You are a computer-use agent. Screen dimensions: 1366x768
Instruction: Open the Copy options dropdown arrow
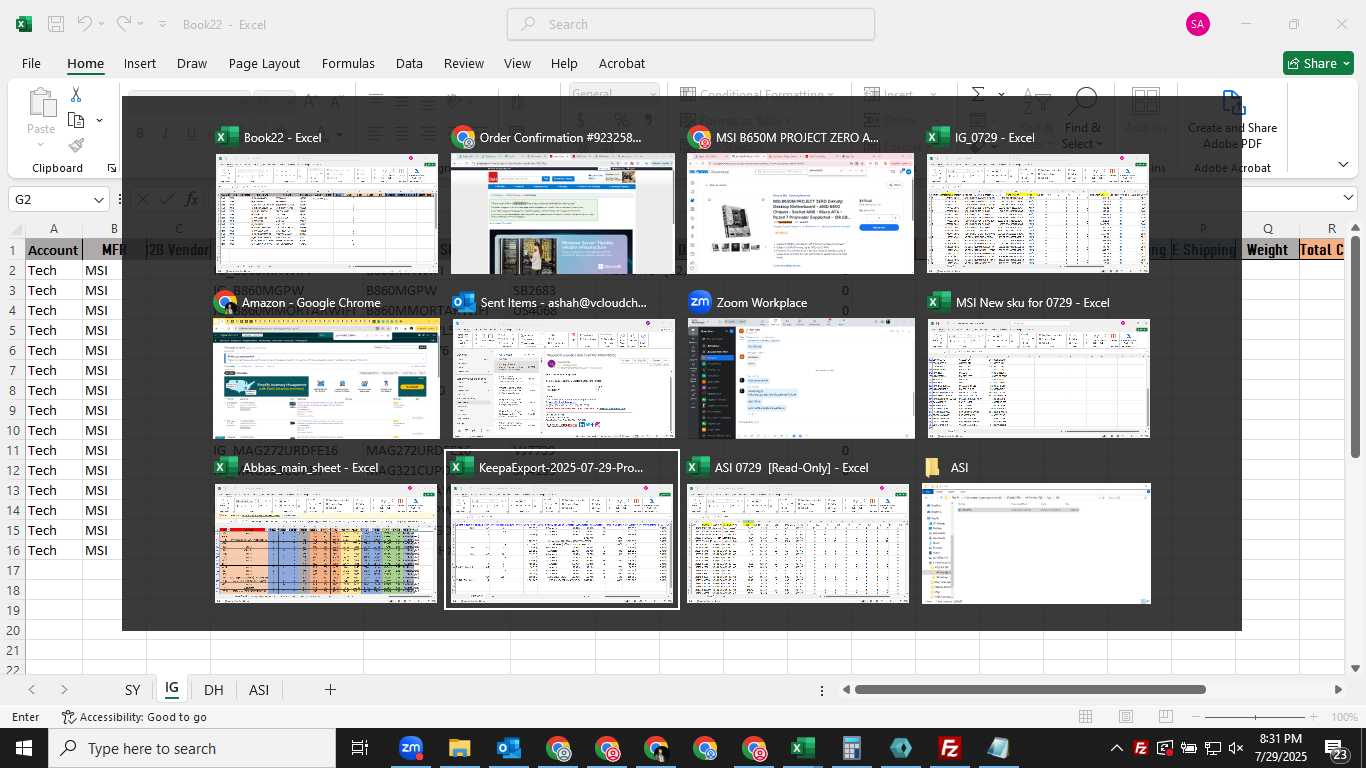tap(99, 120)
